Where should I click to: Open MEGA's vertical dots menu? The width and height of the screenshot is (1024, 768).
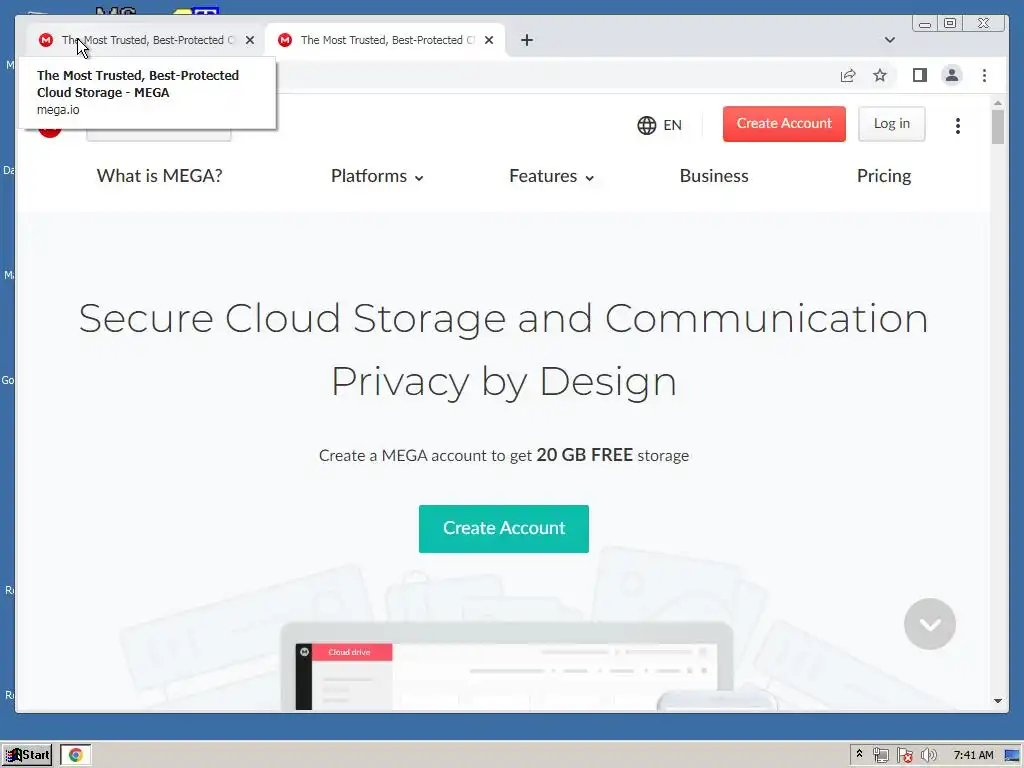957,125
